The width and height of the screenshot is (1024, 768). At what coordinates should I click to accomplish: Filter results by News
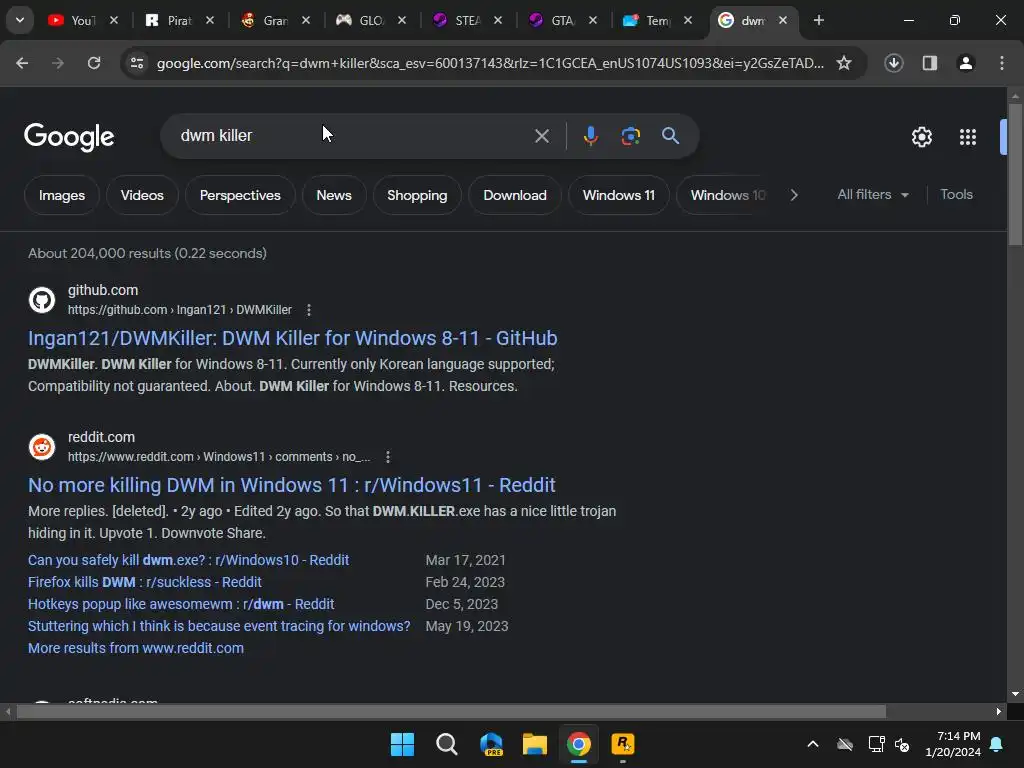334,195
